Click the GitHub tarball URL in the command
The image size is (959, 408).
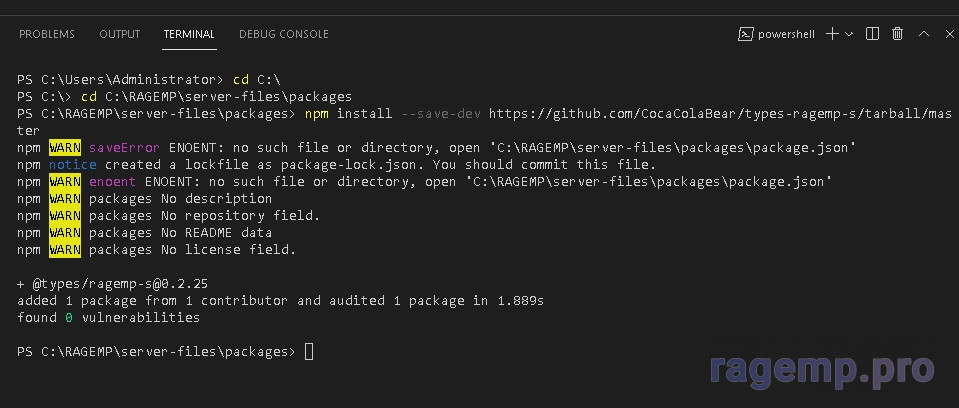pos(719,114)
